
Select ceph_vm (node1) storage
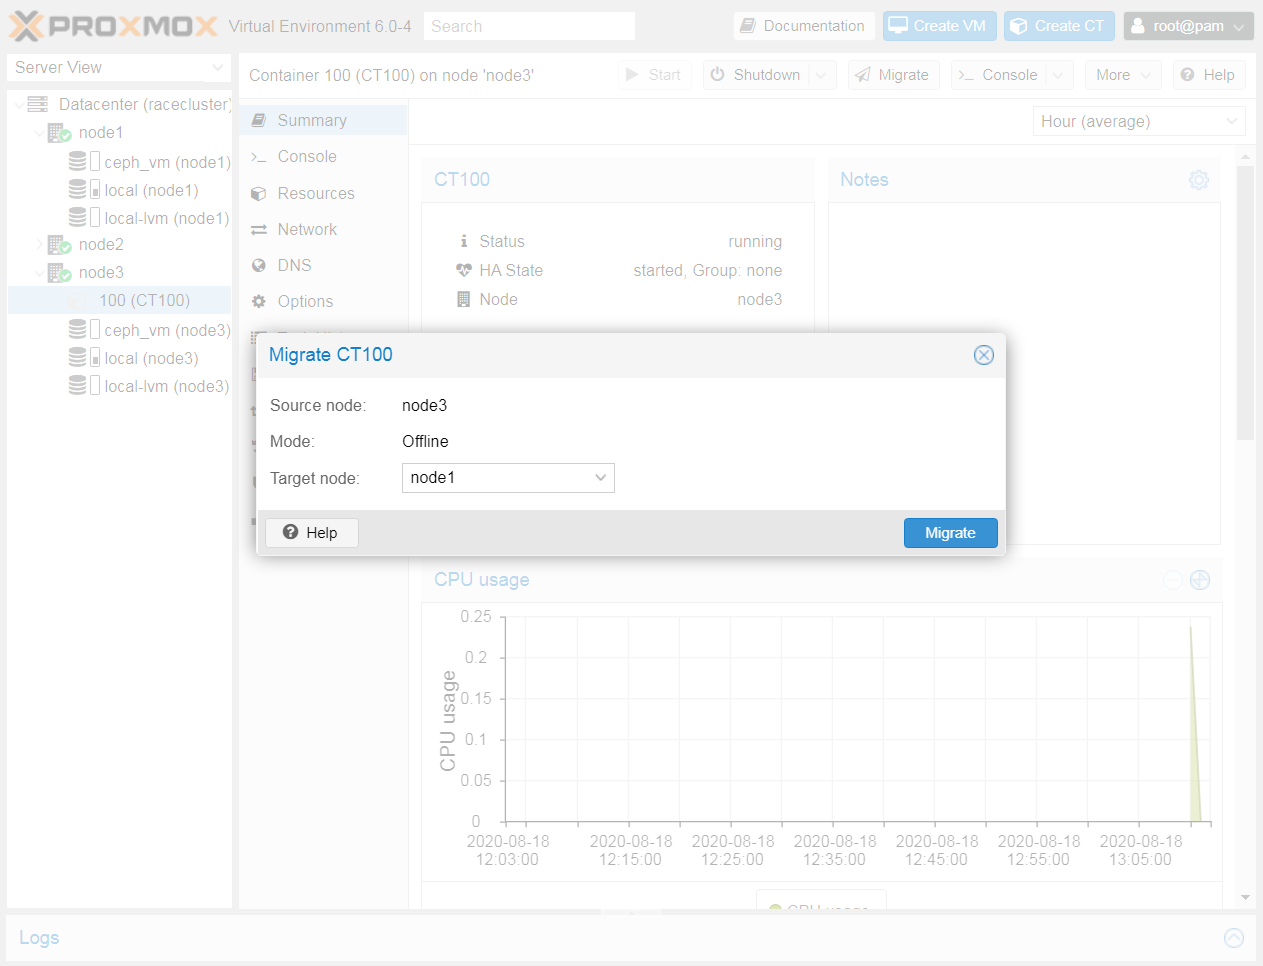(x=167, y=162)
